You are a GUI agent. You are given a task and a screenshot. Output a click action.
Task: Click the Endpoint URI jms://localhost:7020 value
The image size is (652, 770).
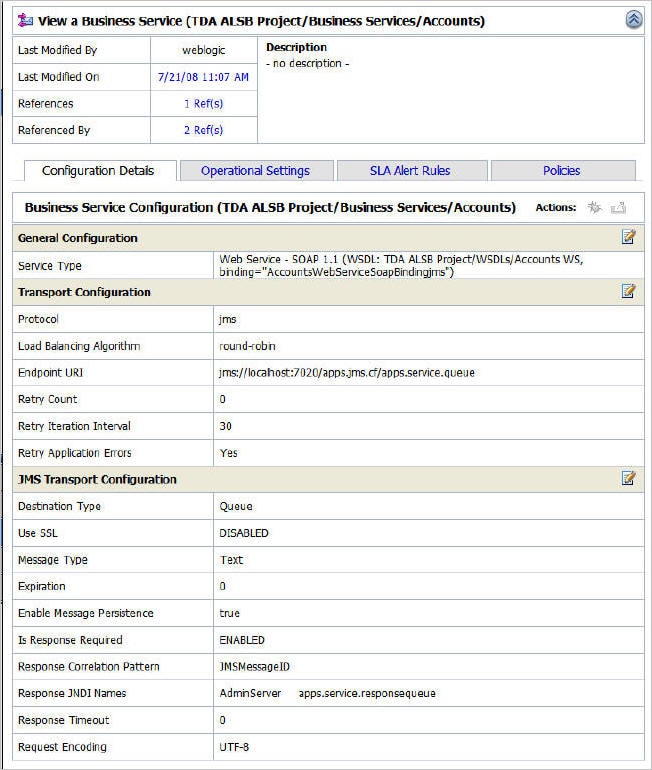[x=347, y=373]
